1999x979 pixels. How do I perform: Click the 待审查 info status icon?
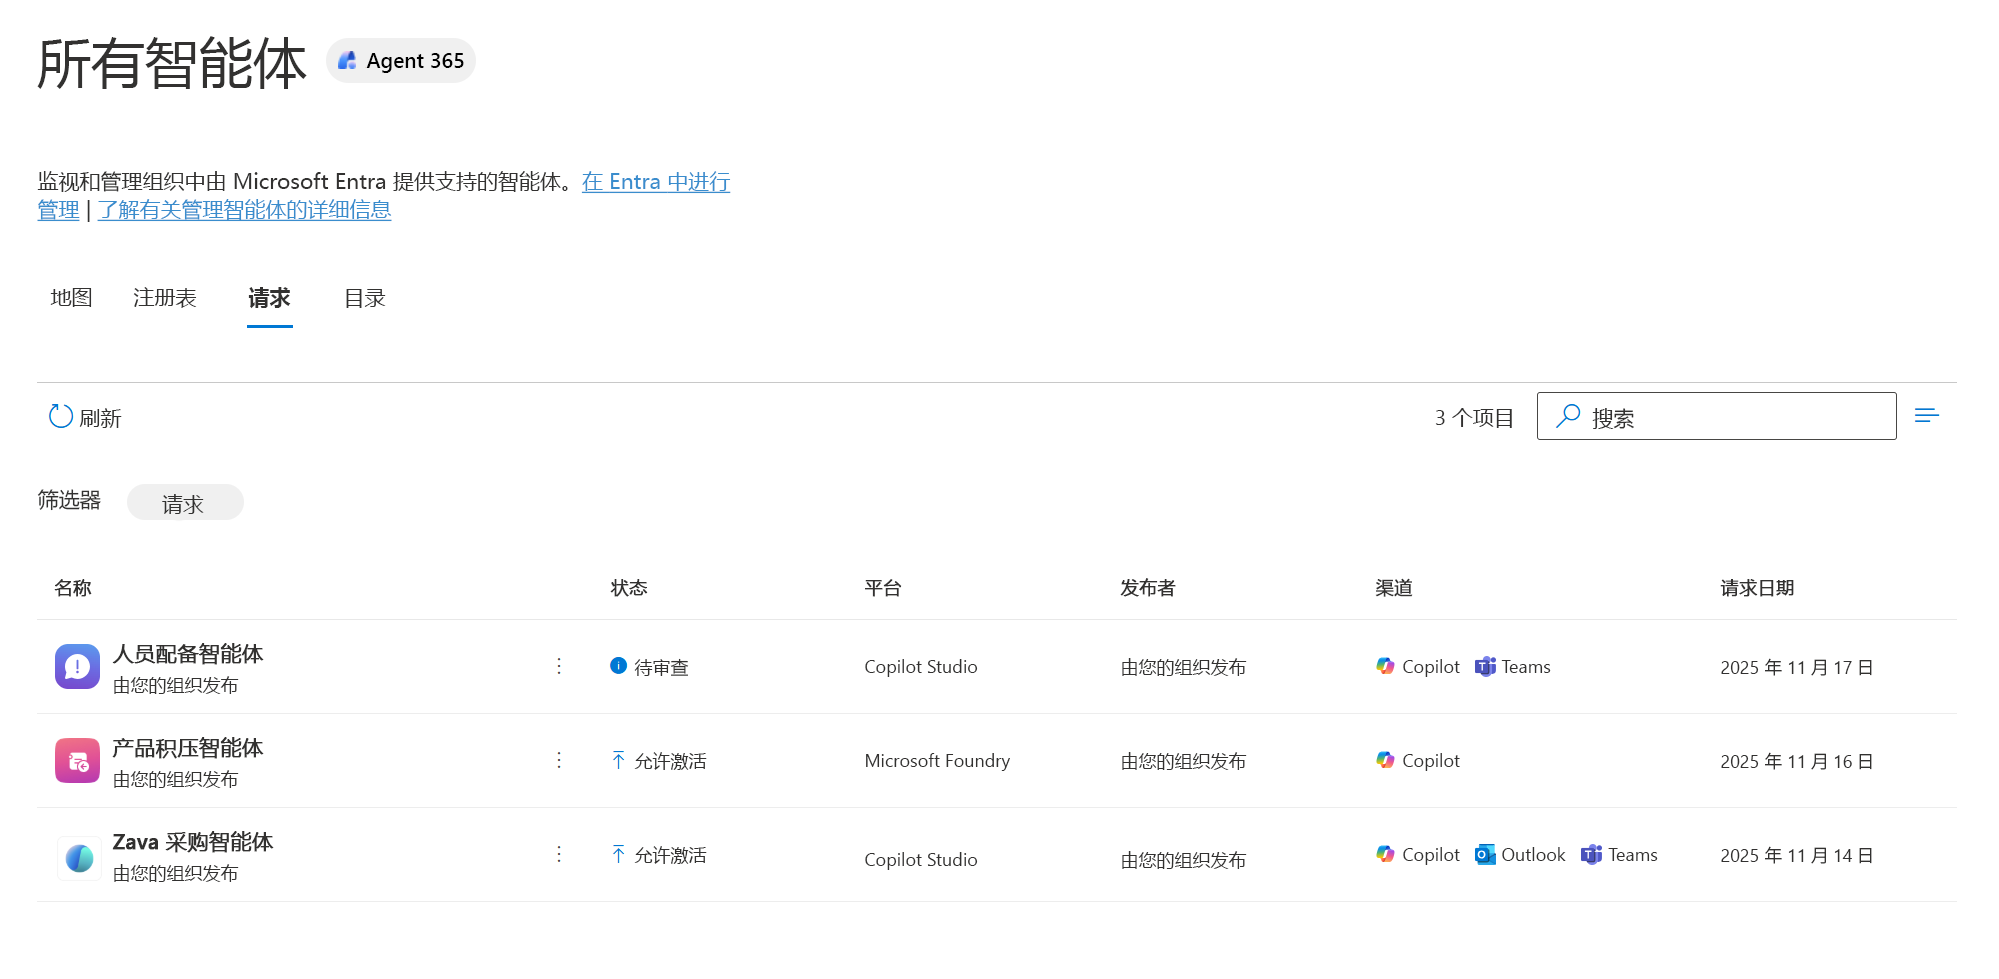pyautogui.click(x=618, y=665)
